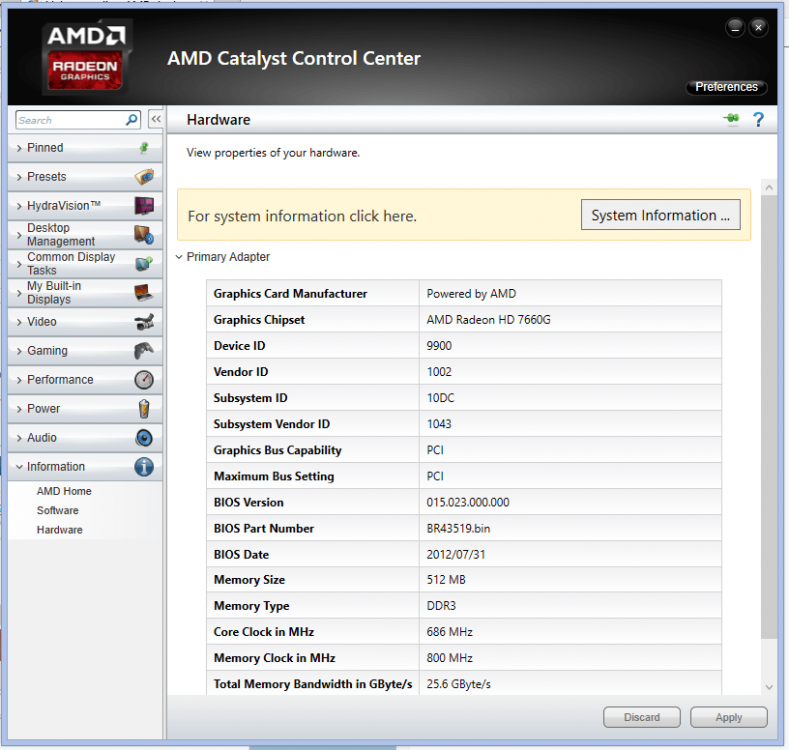Click the Presets icon
Viewport: 789px width, 750px height.
point(144,177)
